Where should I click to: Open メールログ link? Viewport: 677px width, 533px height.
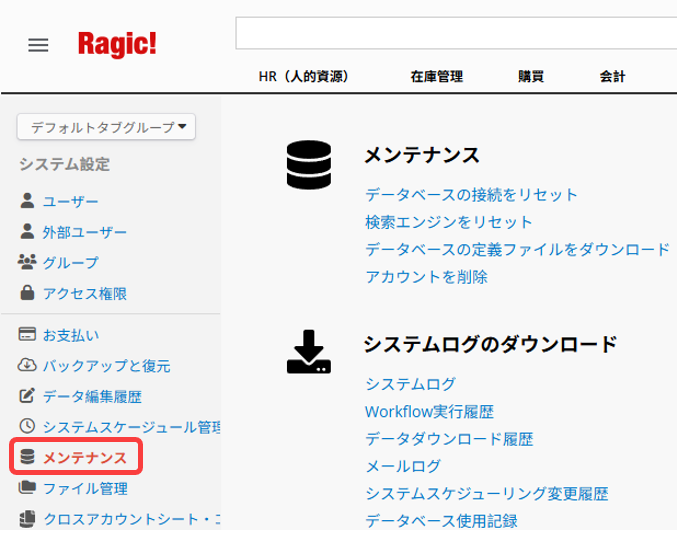coord(403,466)
